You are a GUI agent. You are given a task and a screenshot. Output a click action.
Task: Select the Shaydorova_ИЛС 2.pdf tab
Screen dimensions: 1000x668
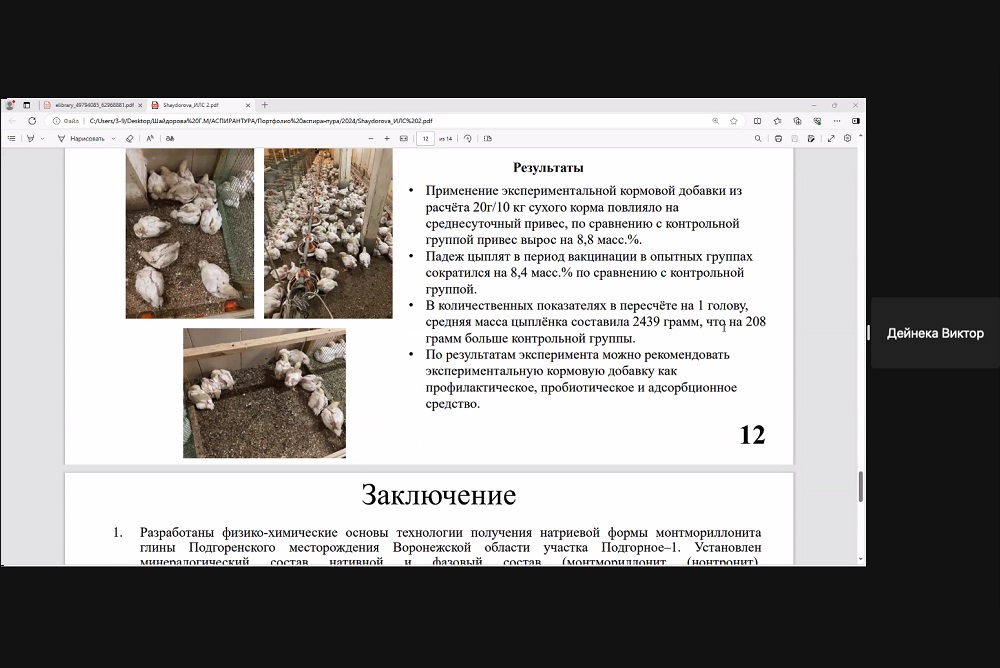tap(192, 104)
